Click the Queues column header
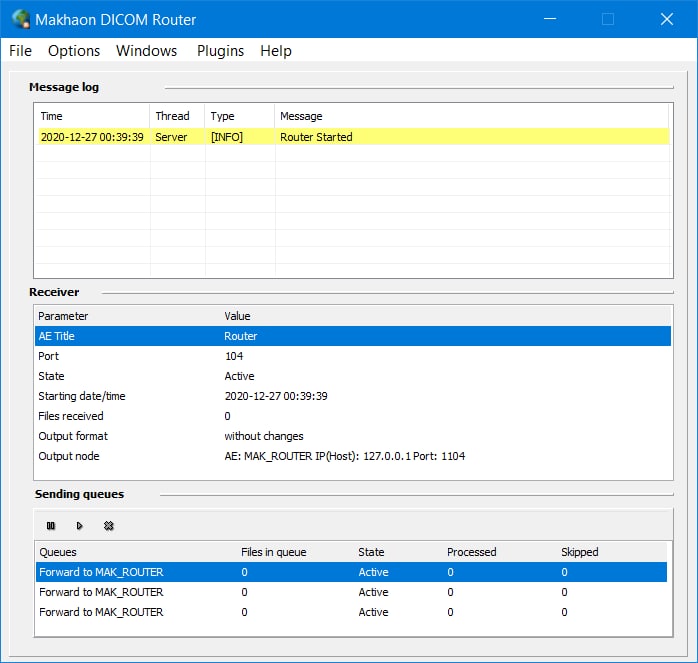 tap(137, 552)
